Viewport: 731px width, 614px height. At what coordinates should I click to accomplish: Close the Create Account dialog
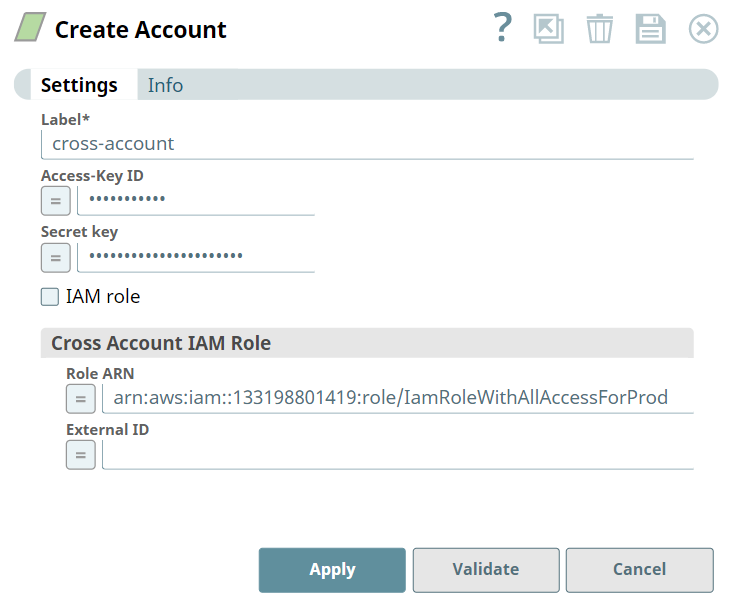coord(704,29)
